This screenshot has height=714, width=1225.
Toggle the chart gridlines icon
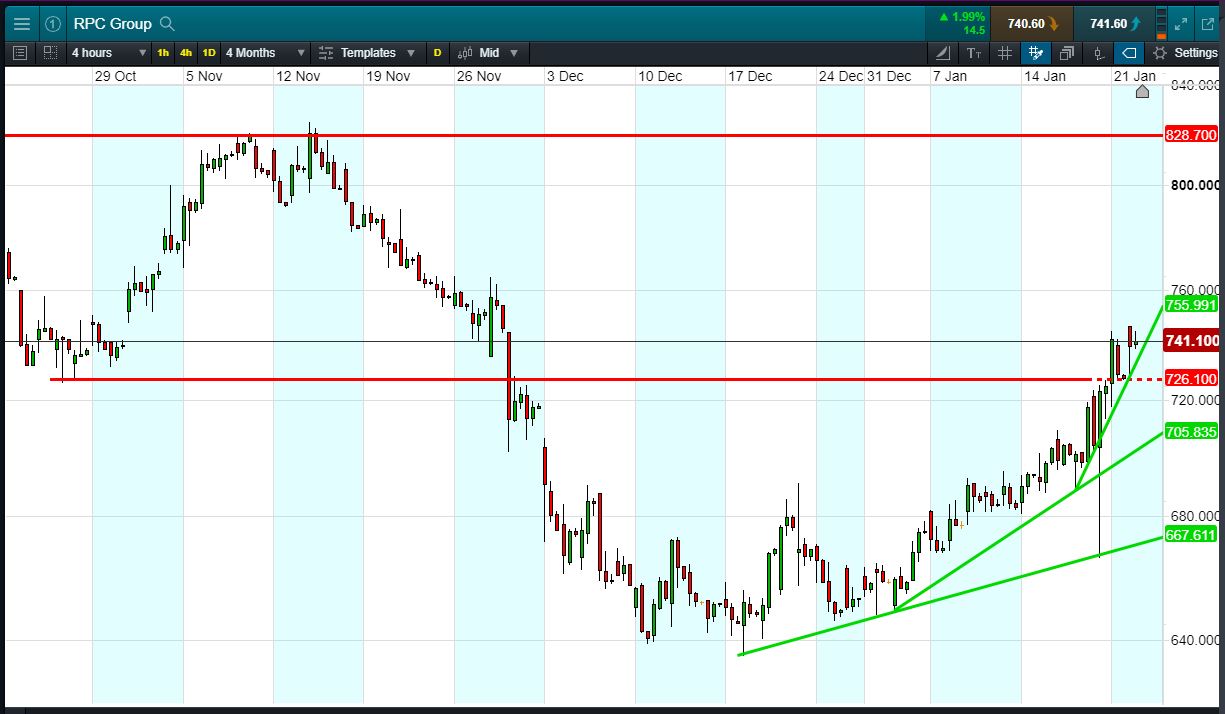point(1005,53)
